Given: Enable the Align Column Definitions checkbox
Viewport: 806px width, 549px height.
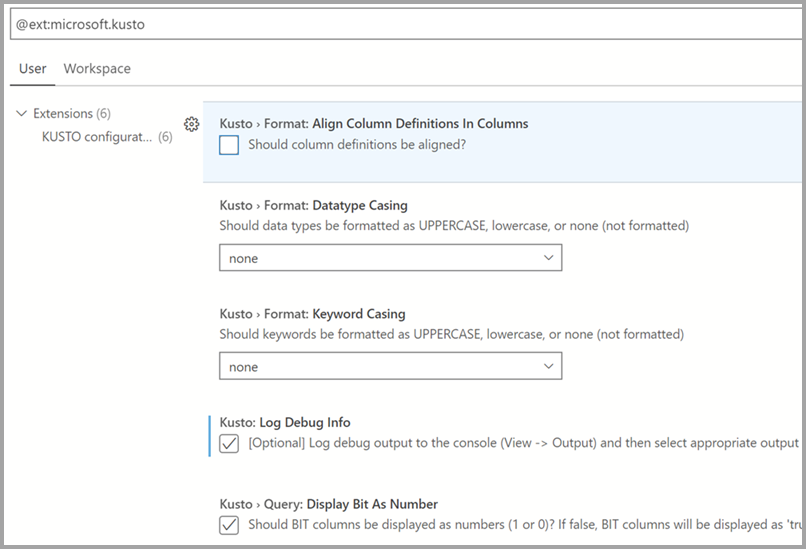Looking at the screenshot, I should coord(229,145).
